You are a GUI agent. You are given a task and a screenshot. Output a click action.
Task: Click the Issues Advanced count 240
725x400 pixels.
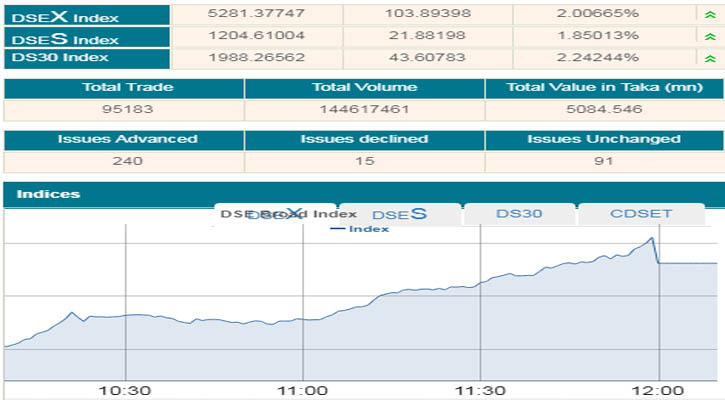[x=121, y=161]
